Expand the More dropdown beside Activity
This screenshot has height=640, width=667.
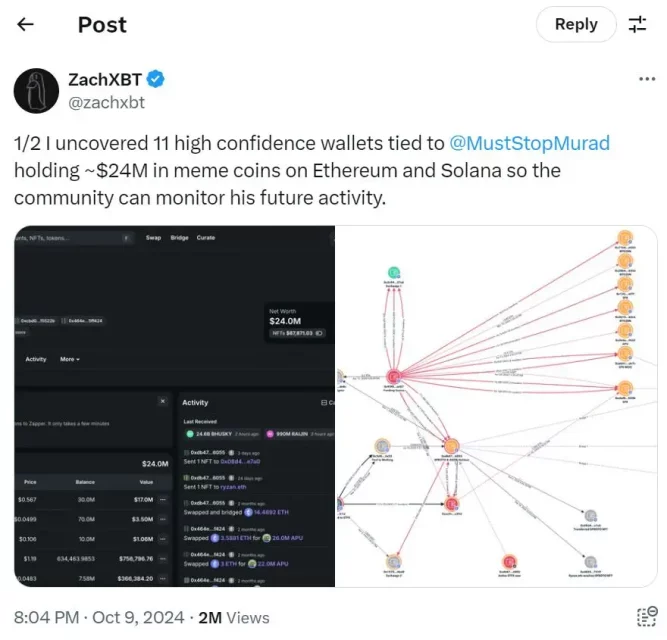click(69, 359)
